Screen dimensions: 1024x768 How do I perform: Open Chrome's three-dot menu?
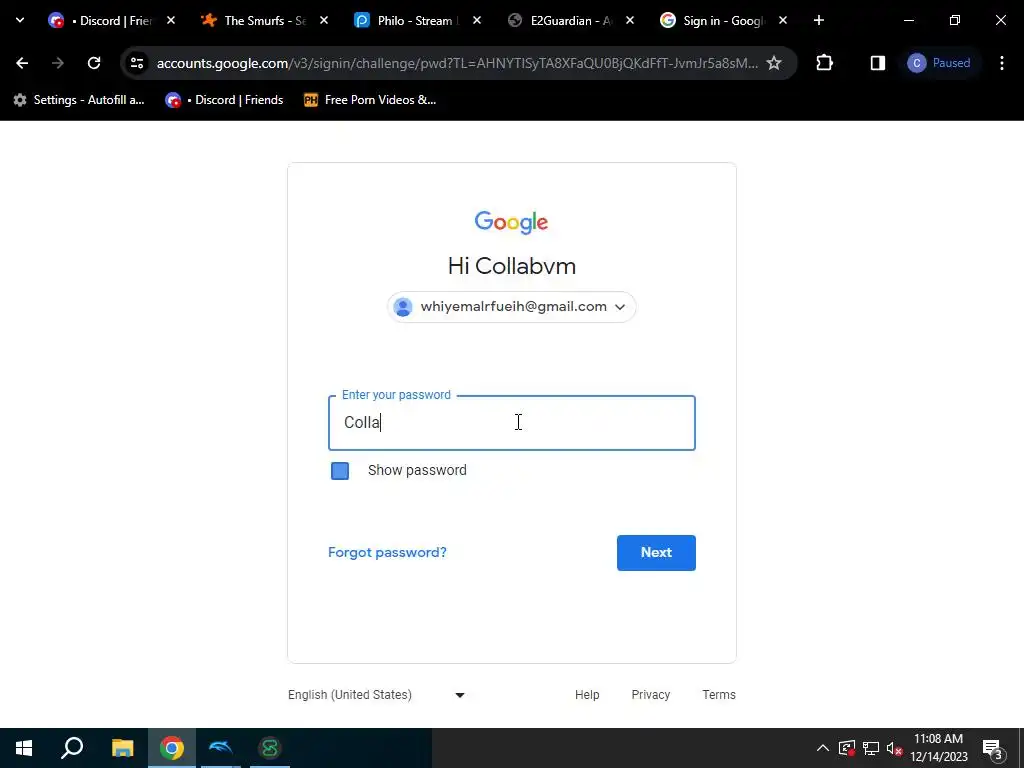point(1002,63)
